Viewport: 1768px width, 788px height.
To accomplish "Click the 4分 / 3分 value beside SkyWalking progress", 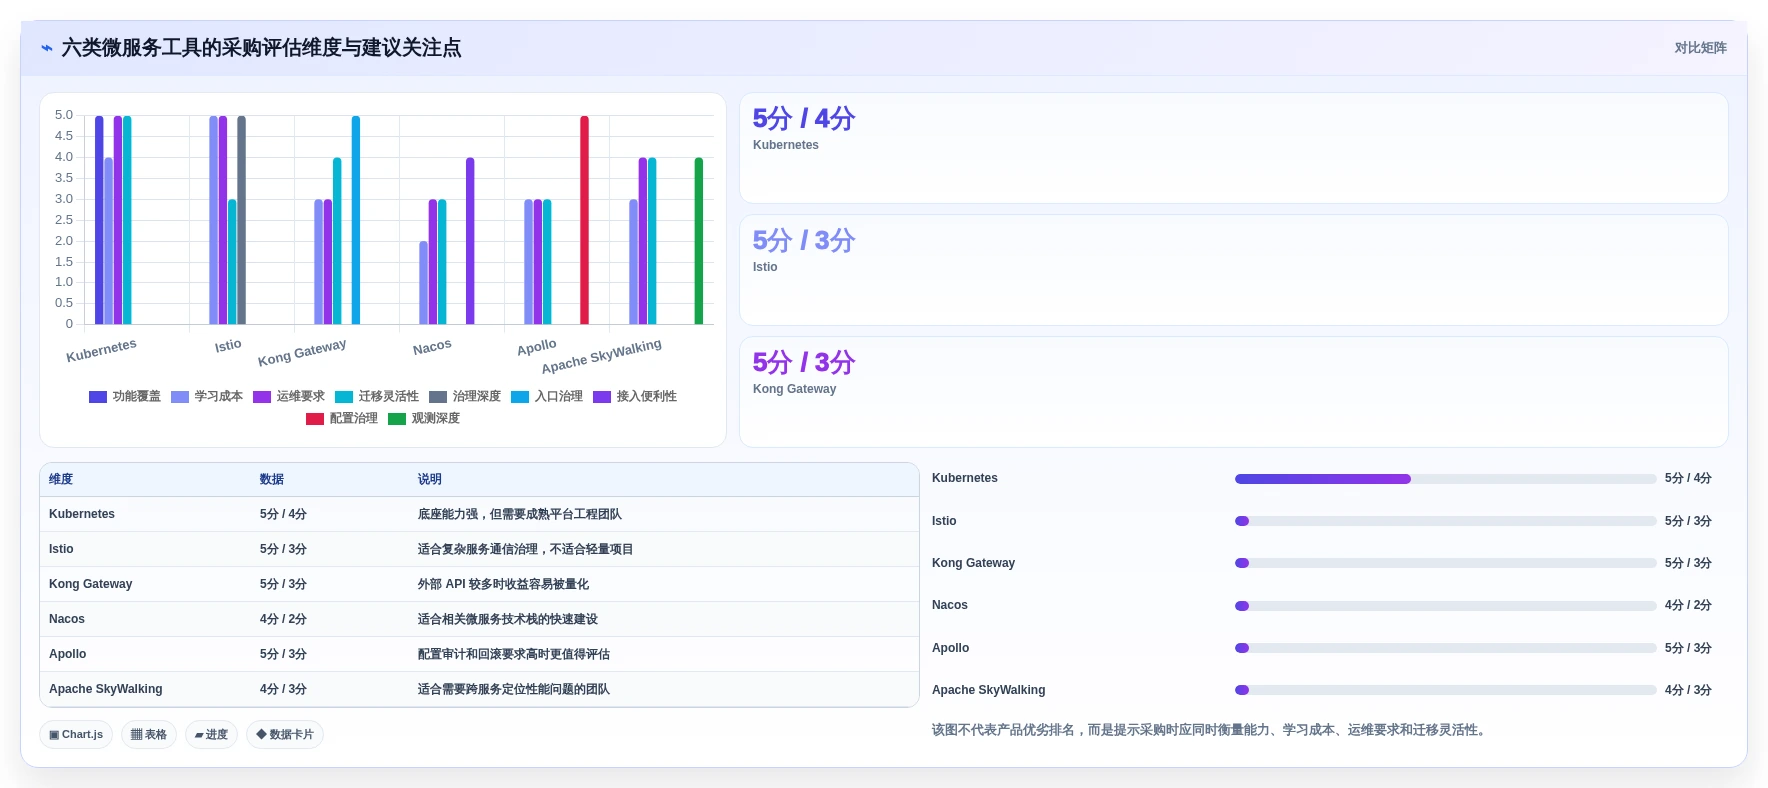I will coord(1688,690).
